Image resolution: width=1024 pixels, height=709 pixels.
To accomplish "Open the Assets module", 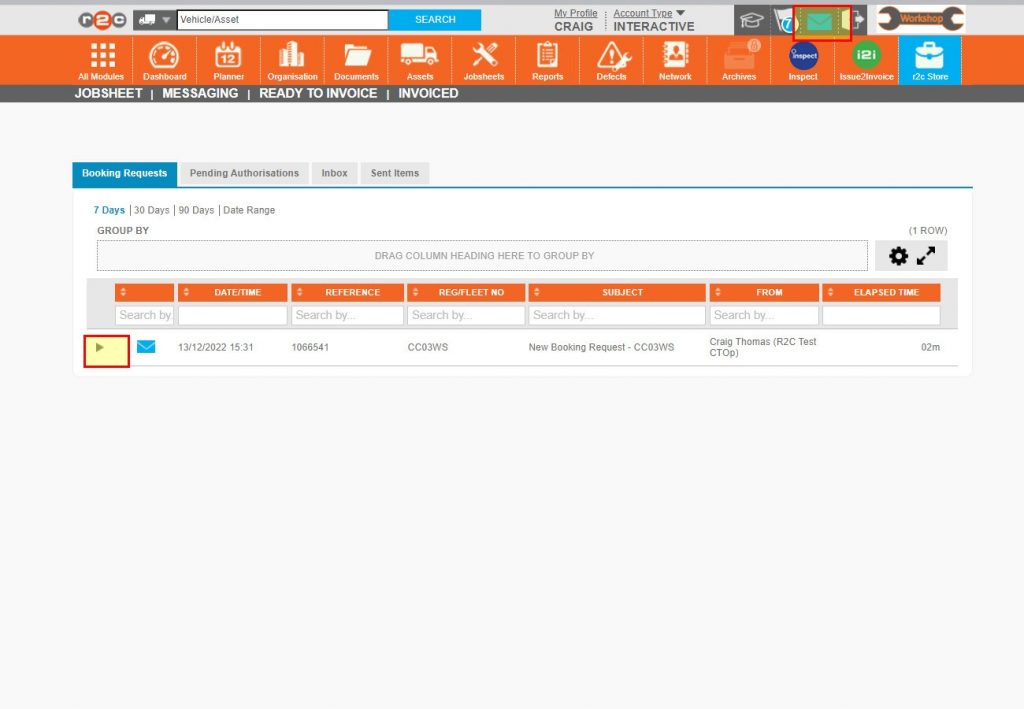I will [420, 58].
